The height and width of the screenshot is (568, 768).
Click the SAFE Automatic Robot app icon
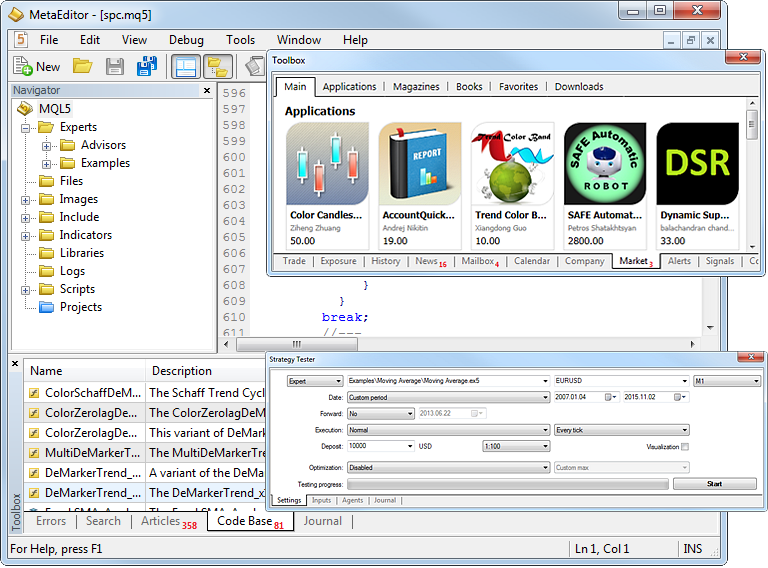coord(605,164)
